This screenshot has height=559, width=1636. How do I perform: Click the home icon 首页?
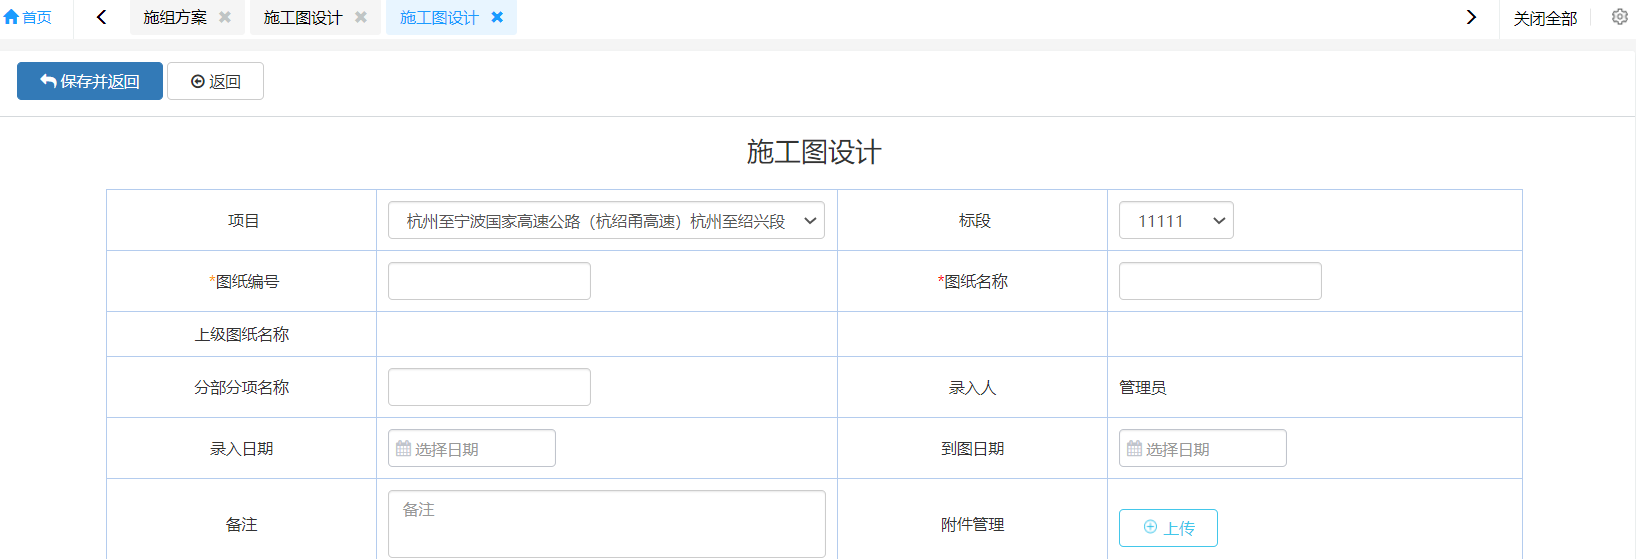[27, 18]
